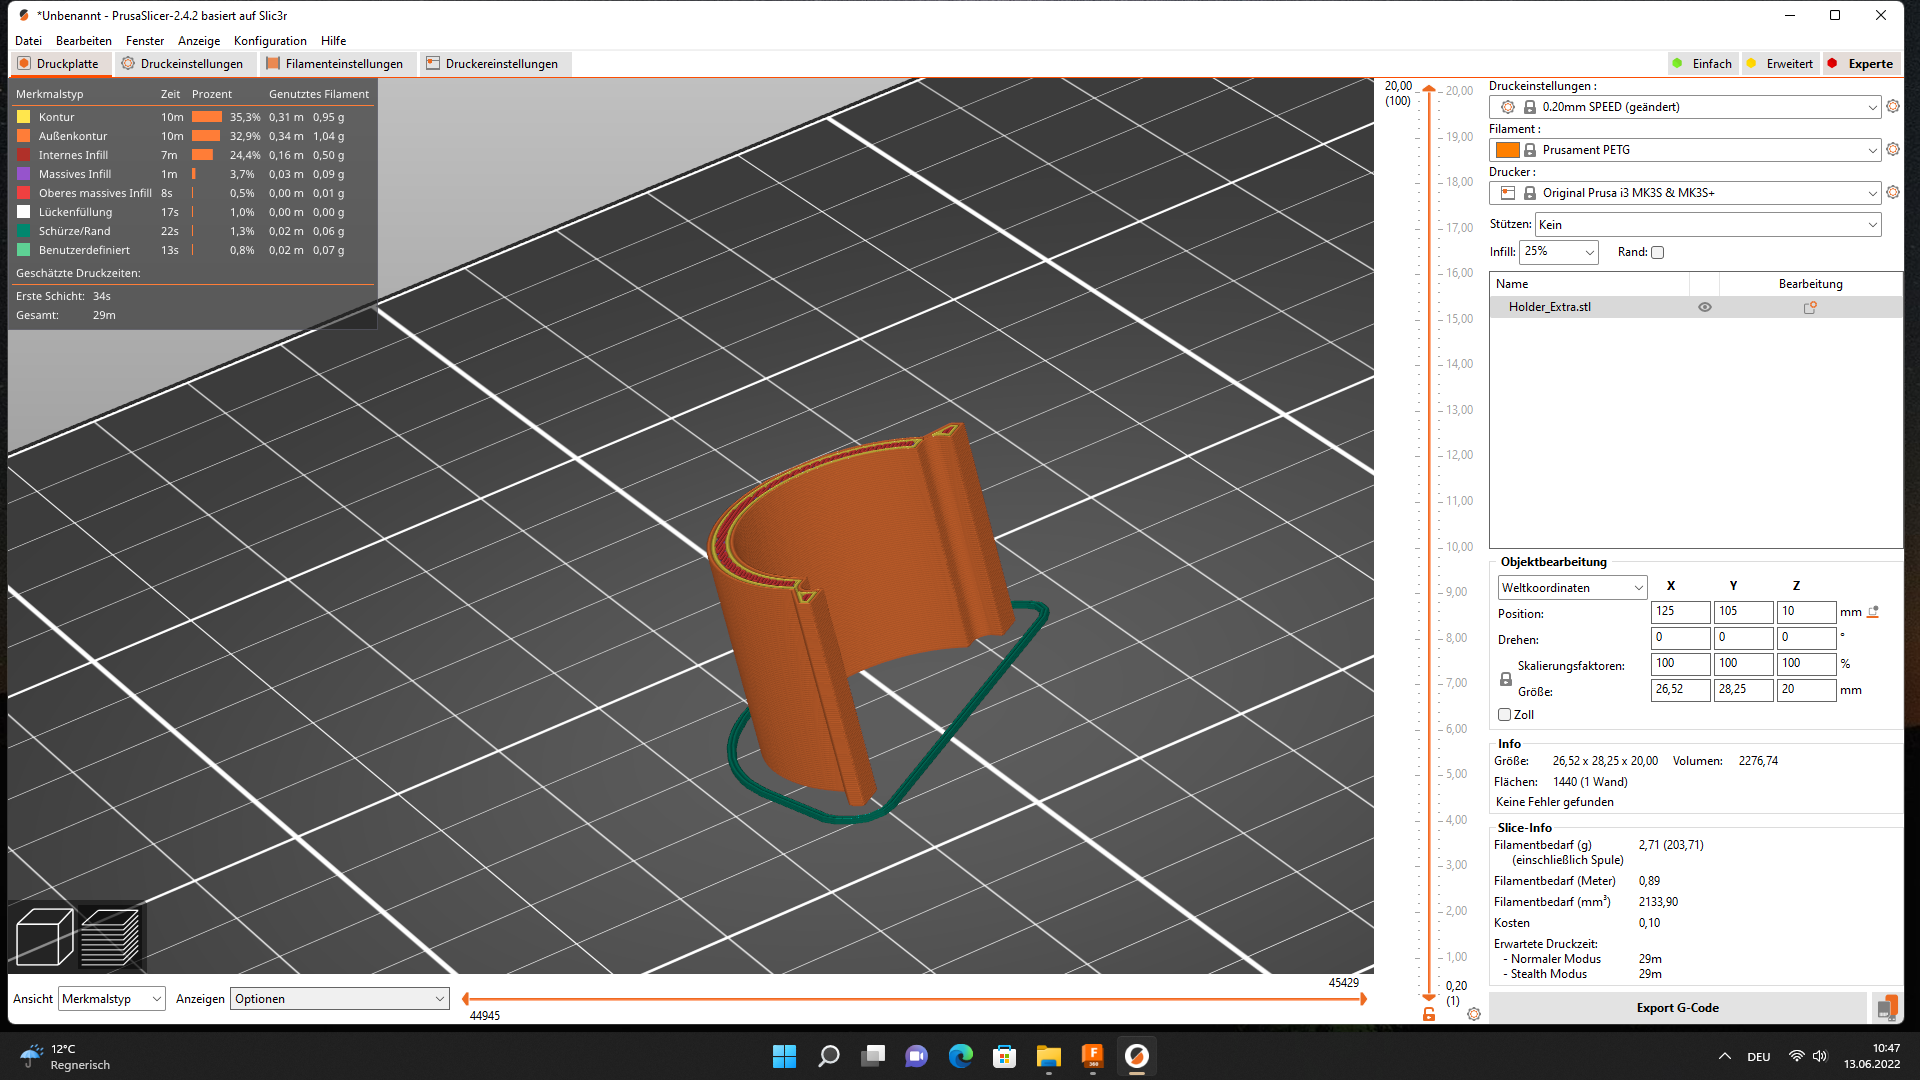Enable the Zoll checkbox

pos(1504,715)
